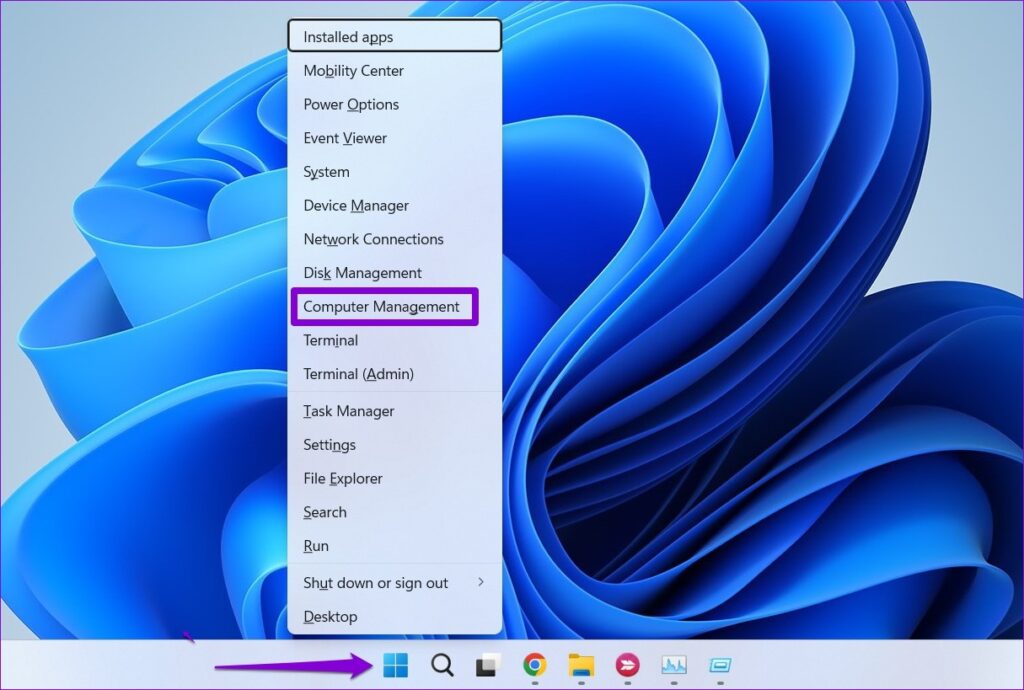
Task: Open the performance monitor app on the taskbar
Action: pos(672,665)
